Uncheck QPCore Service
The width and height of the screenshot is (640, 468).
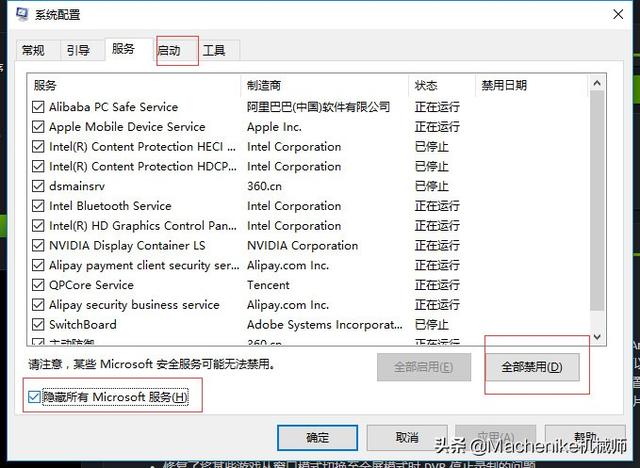point(38,285)
